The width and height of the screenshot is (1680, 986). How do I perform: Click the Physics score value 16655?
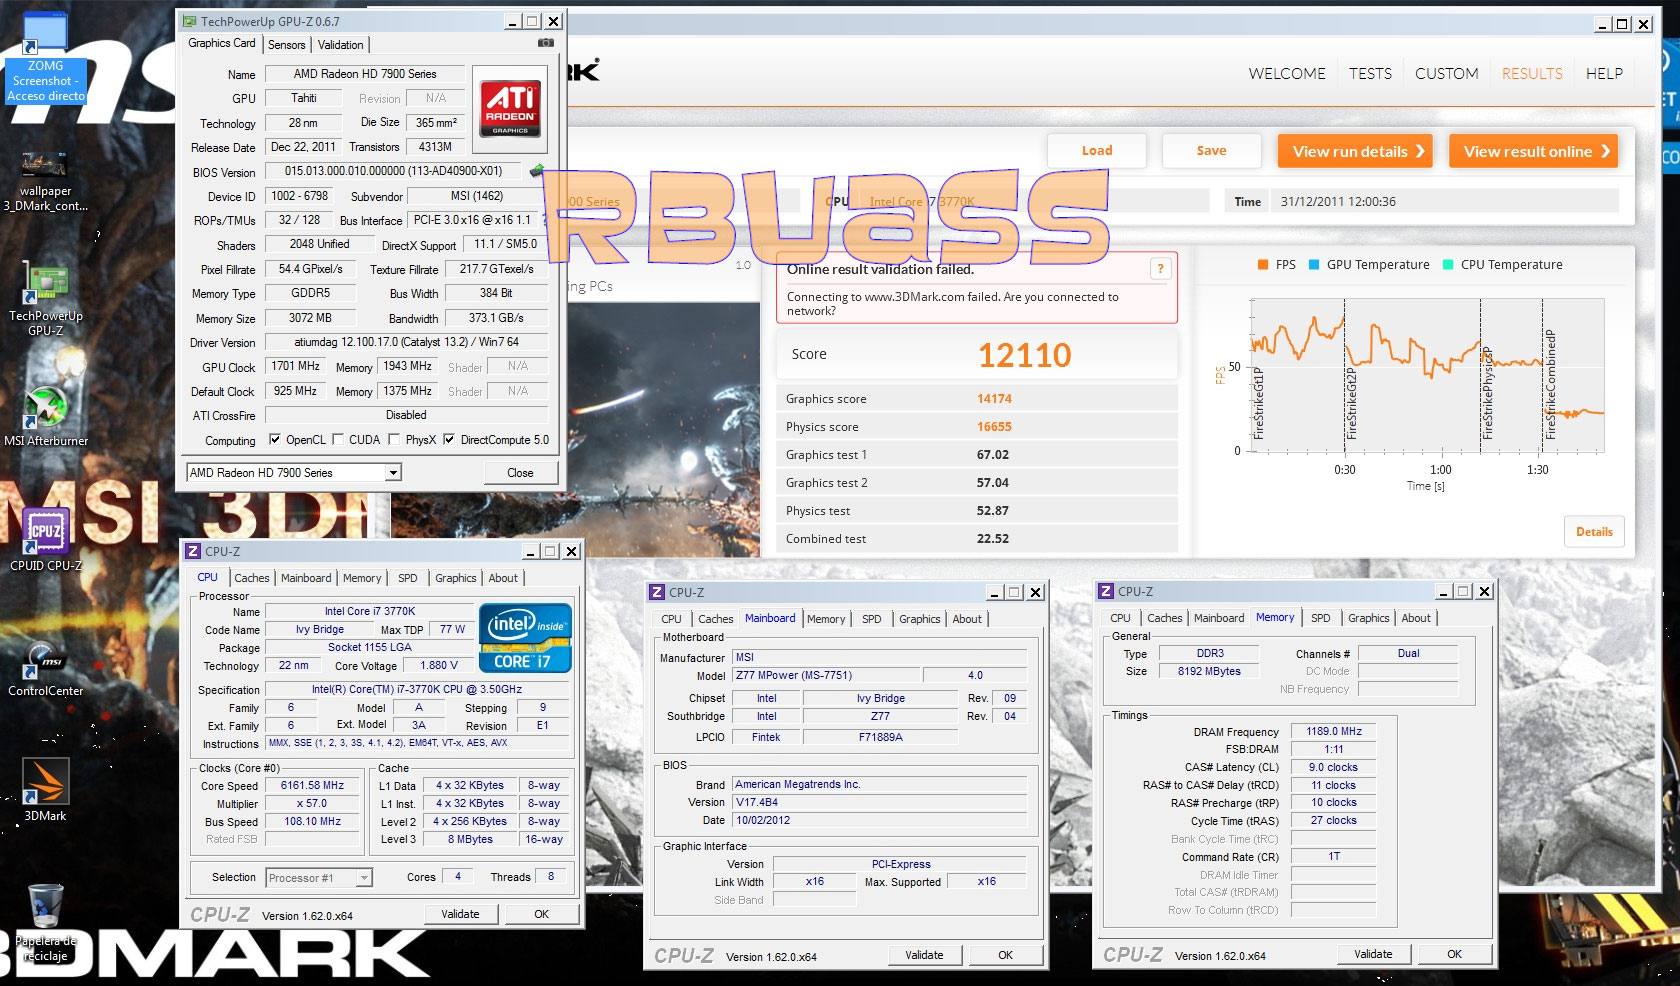pos(994,427)
